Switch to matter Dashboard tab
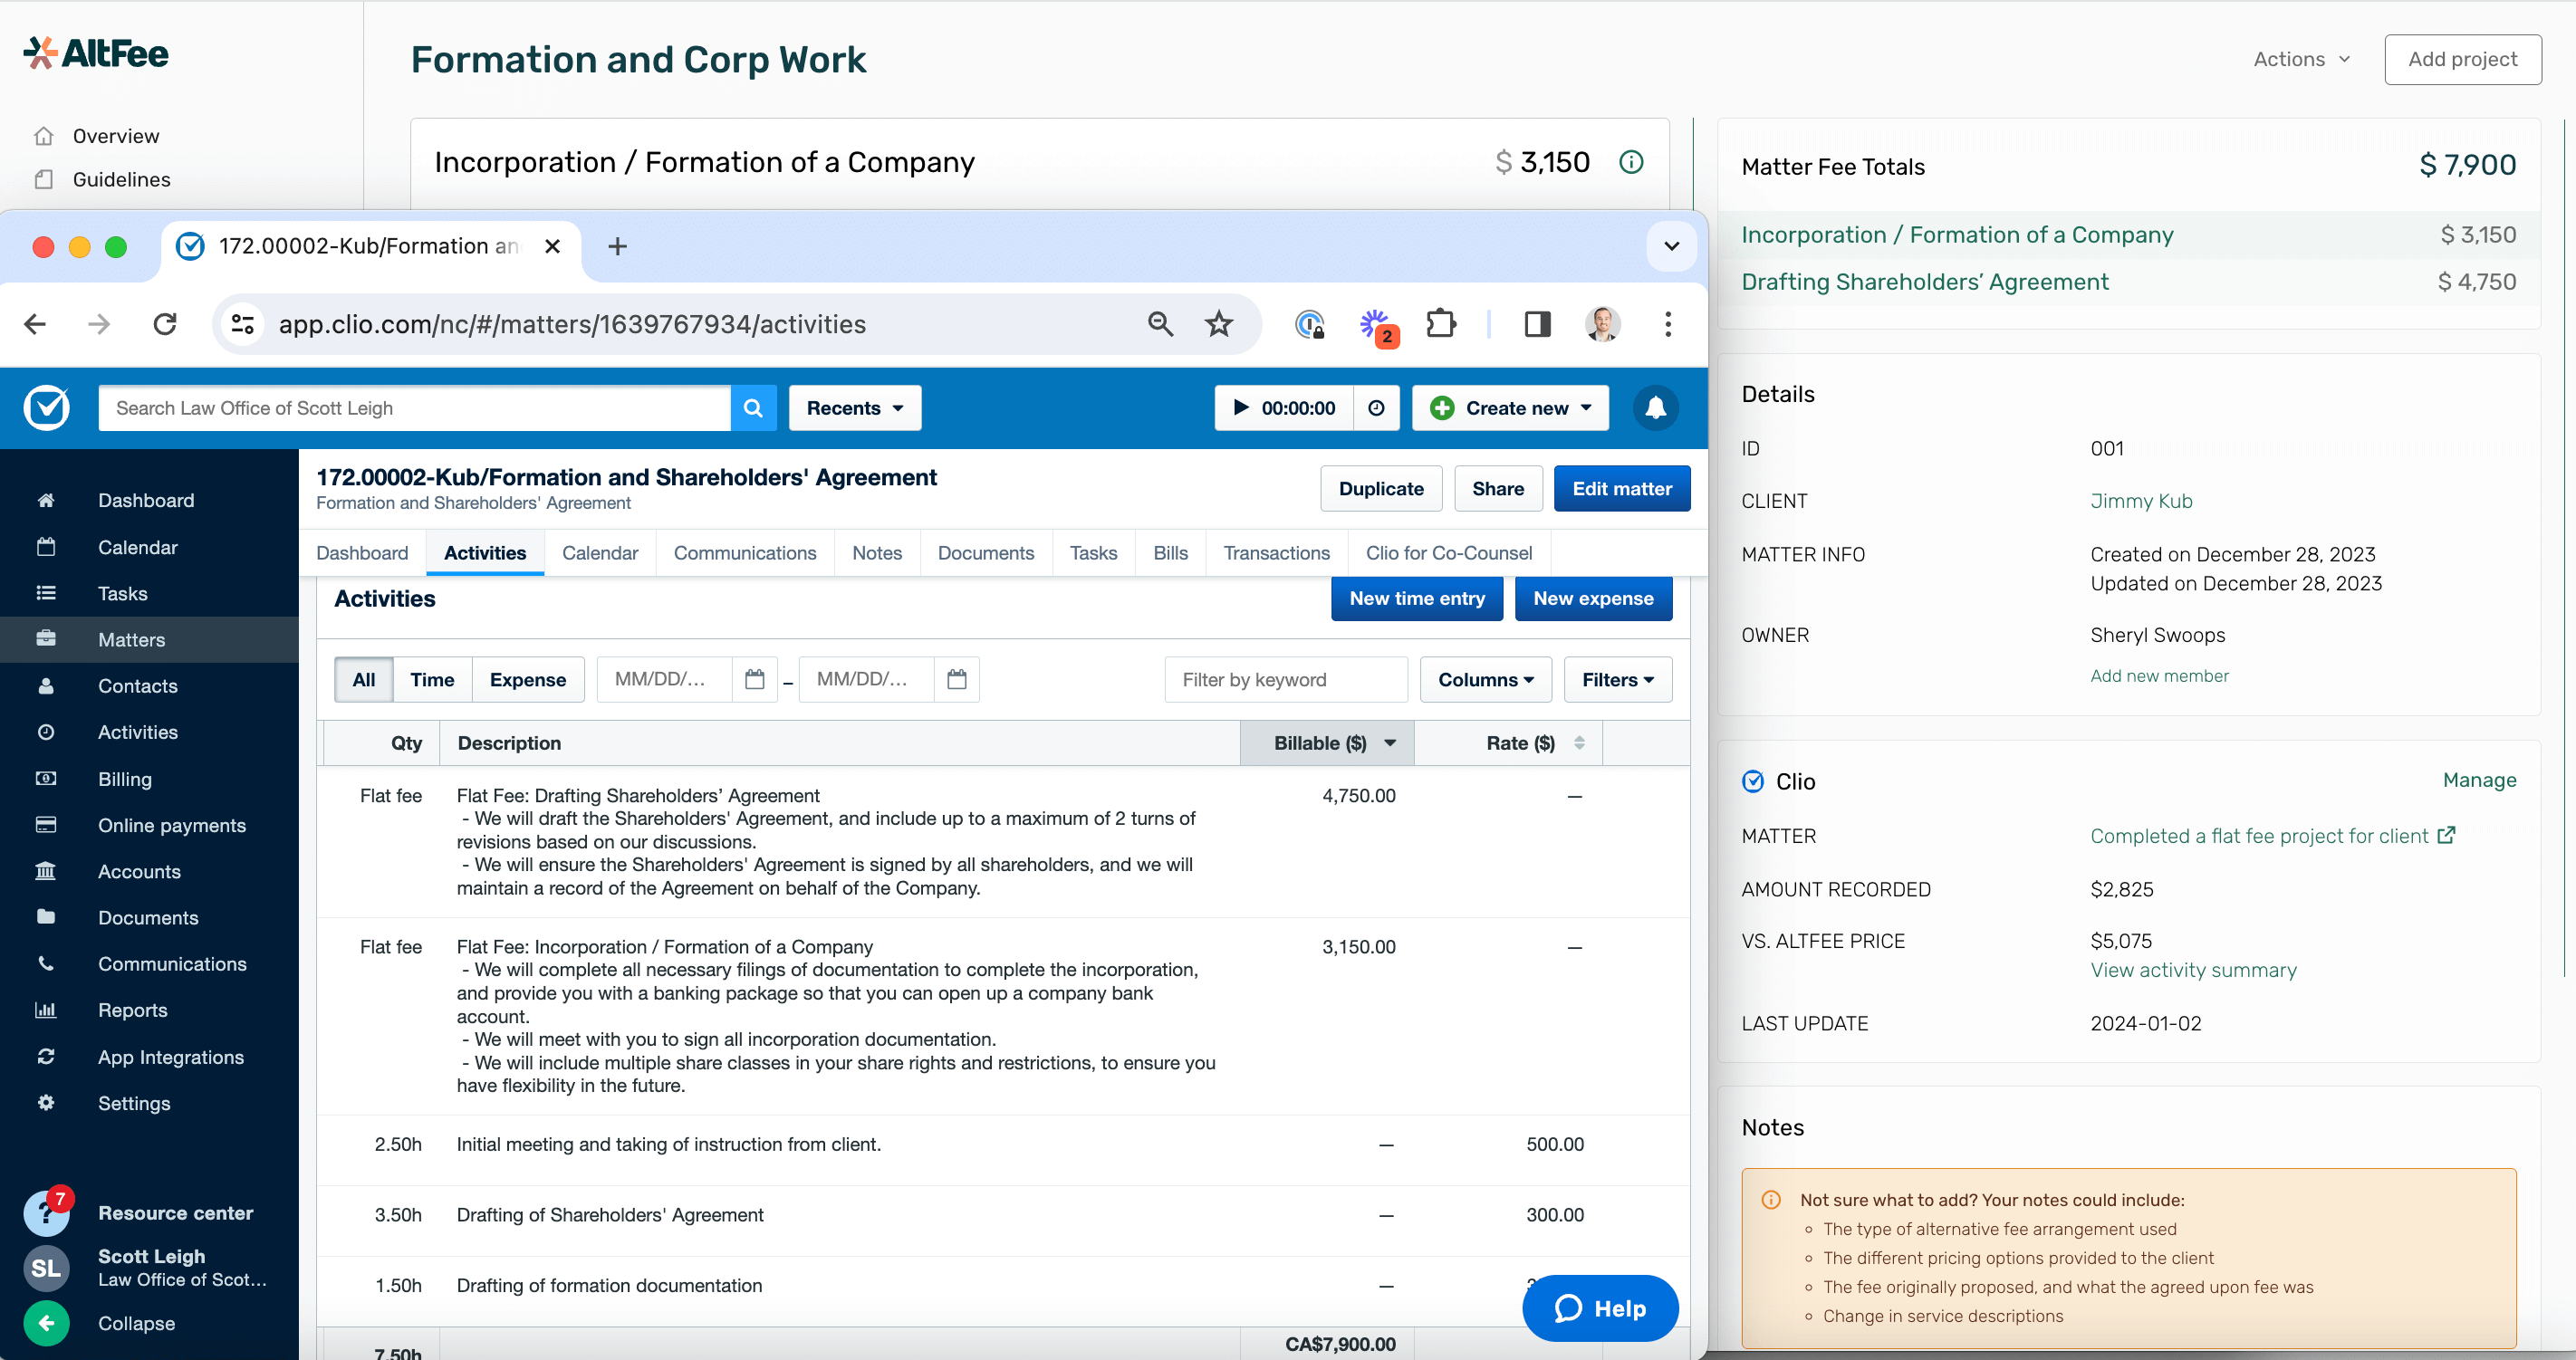This screenshot has width=2576, height=1360. pyautogui.click(x=362, y=553)
